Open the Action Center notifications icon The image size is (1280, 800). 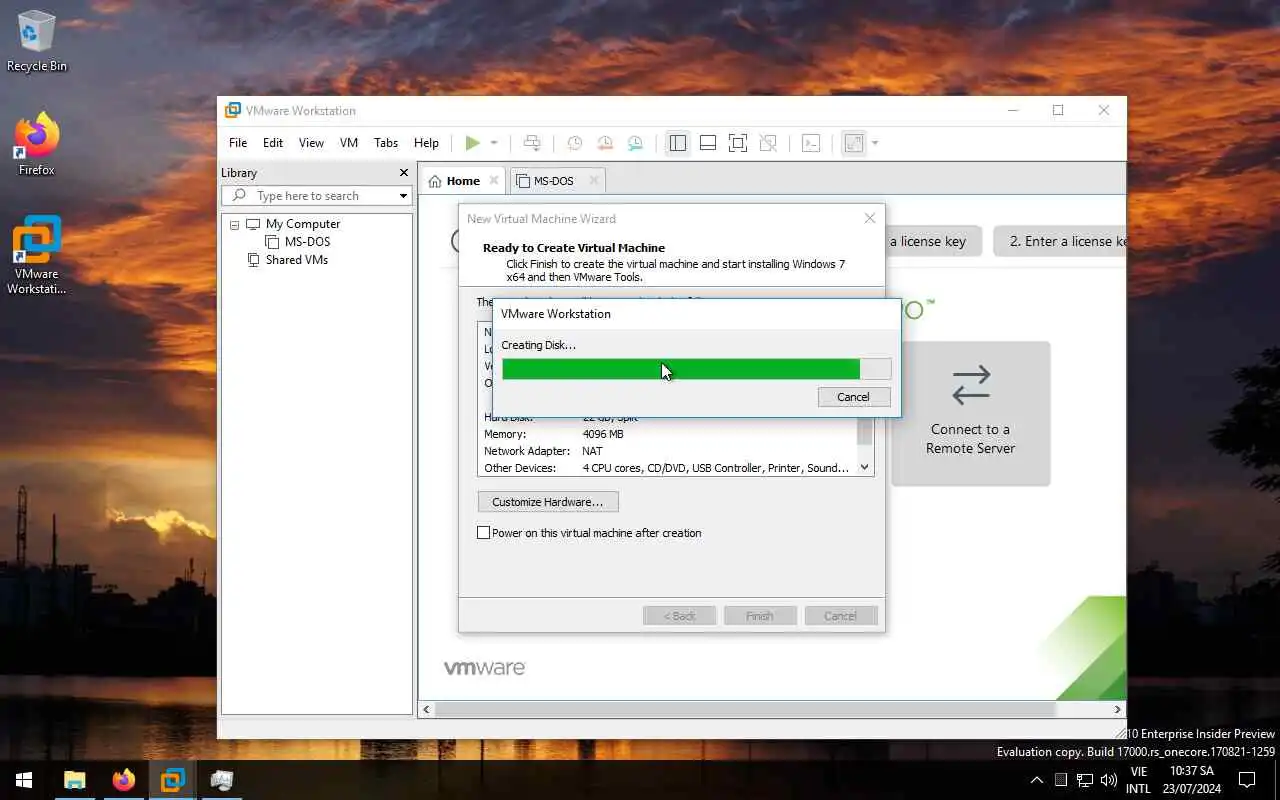click(1247, 780)
